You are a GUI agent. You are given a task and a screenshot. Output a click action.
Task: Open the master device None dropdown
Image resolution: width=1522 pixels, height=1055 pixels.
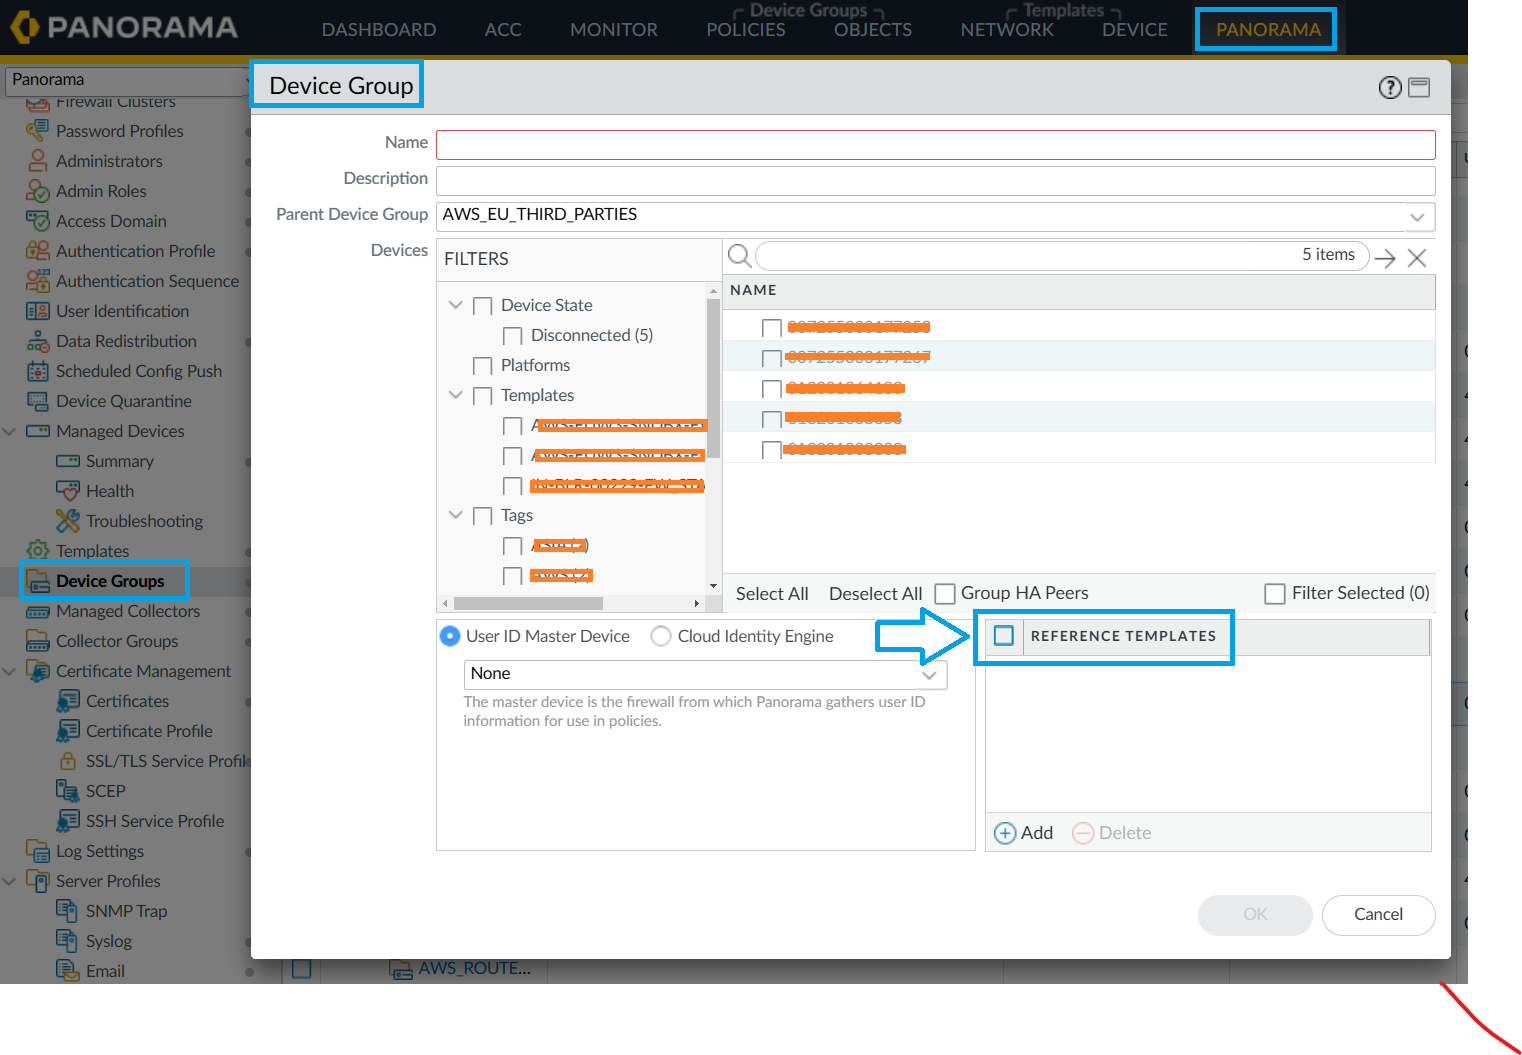929,675
